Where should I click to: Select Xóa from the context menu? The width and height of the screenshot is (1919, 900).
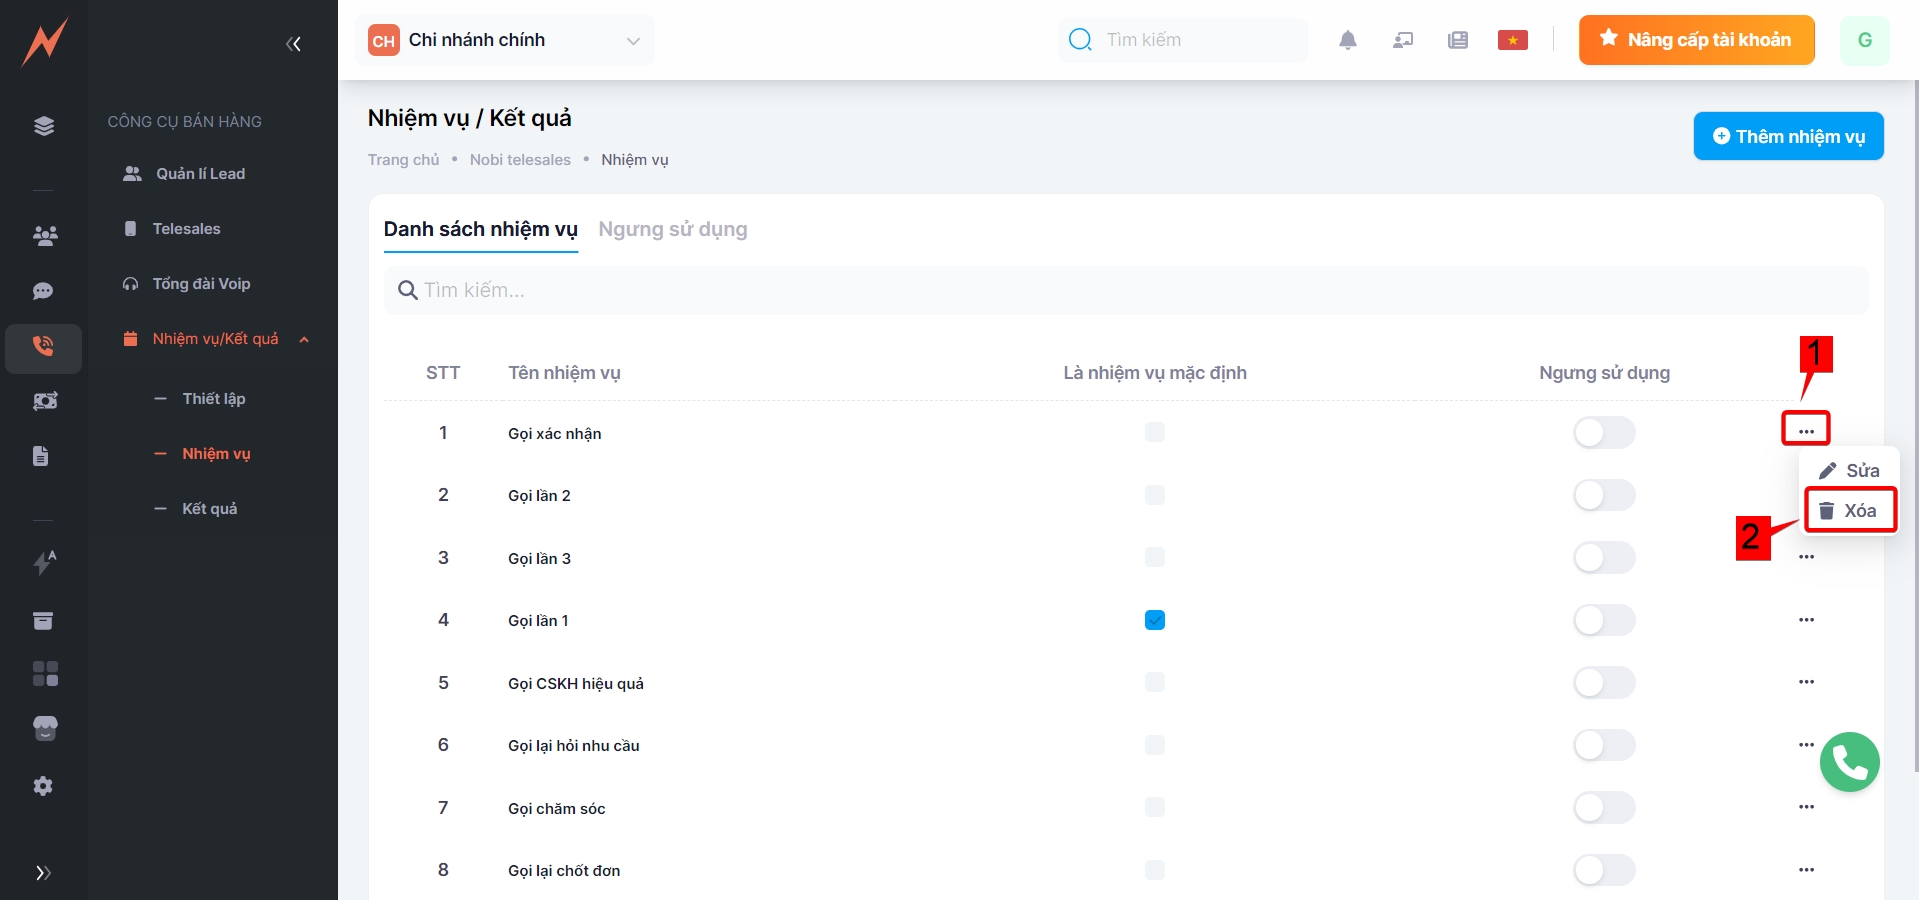tap(1849, 511)
